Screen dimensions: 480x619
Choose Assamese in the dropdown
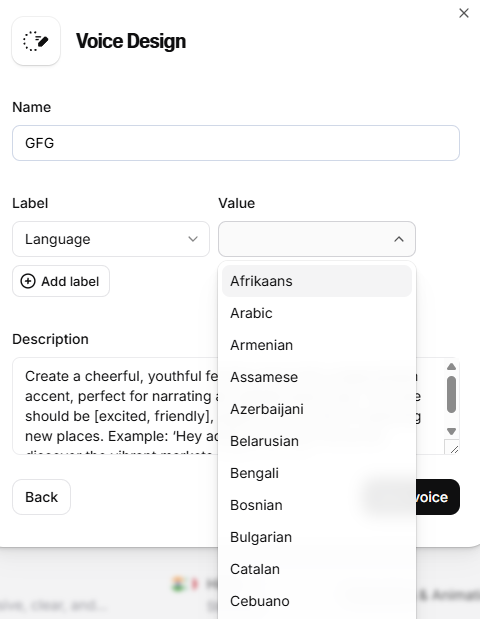(x=317, y=377)
